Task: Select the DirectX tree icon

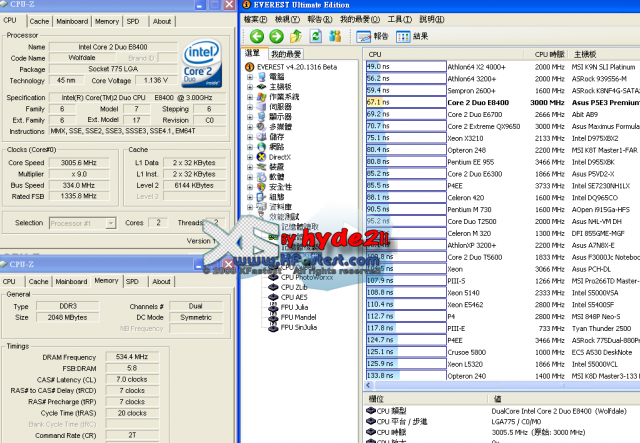Action: [x=262, y=157]
